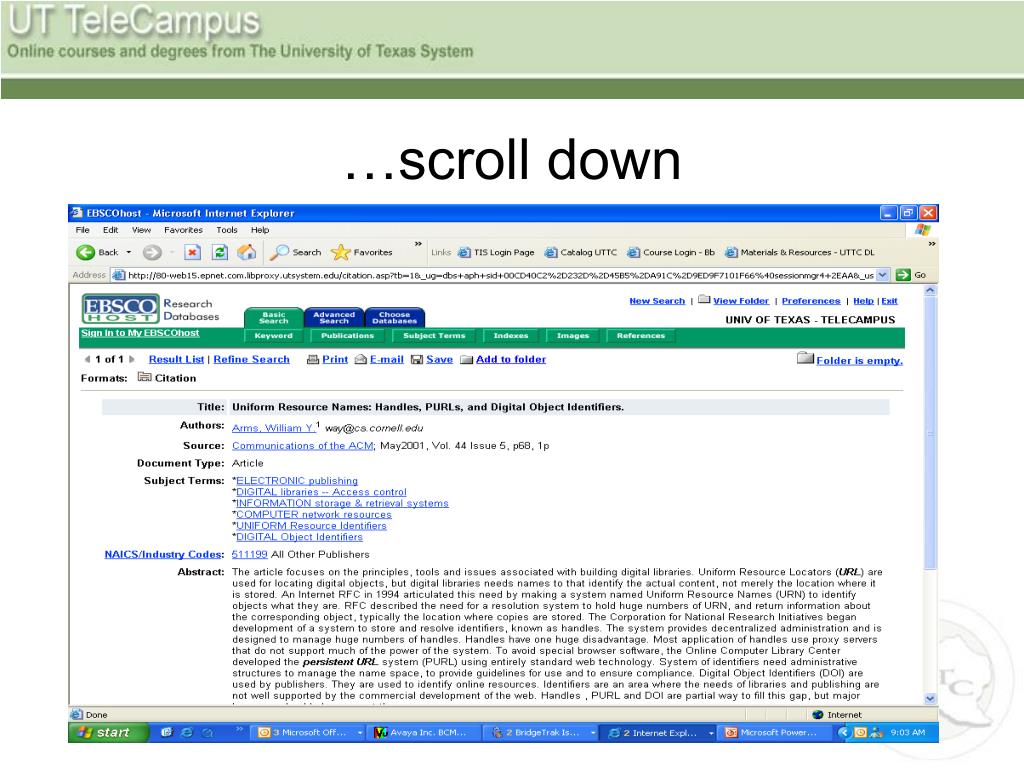The height and width of the screenshot is (768, 1024).
Task: Switch to Avaya Inc. BCM taskbar item
Action: [x=424, y=733]
